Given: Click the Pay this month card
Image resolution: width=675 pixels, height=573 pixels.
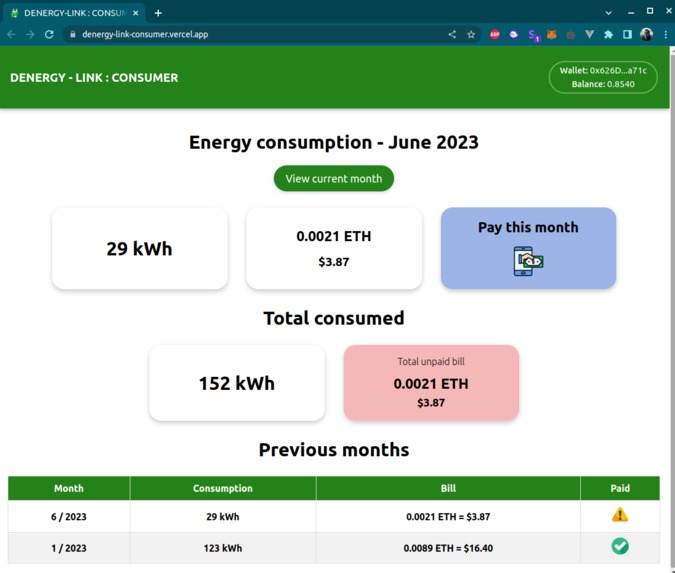Looking at the screenshot, I should coord(528,248).
